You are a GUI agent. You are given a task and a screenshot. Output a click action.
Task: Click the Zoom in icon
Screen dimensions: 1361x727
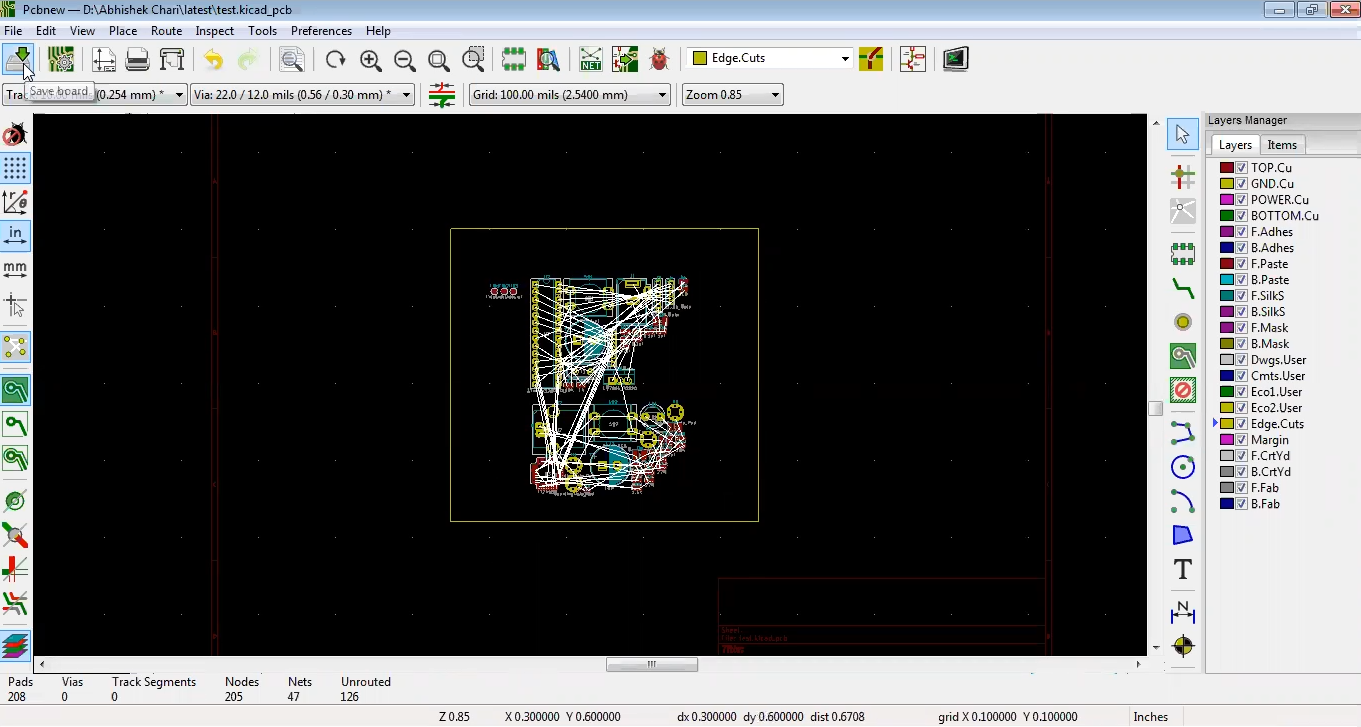click(370, 59)
